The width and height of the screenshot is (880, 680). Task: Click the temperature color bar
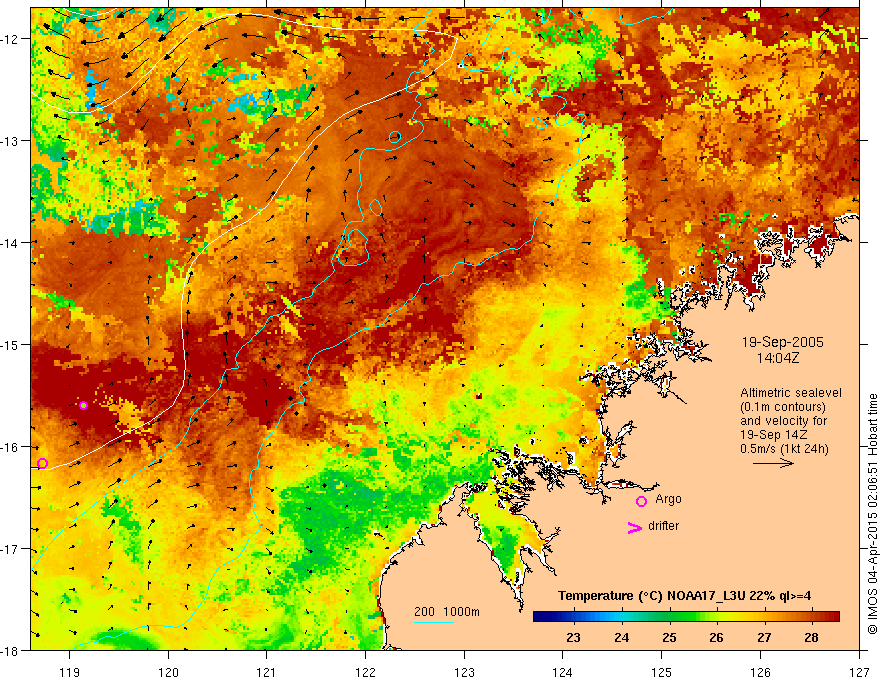(x=686, y=617)
